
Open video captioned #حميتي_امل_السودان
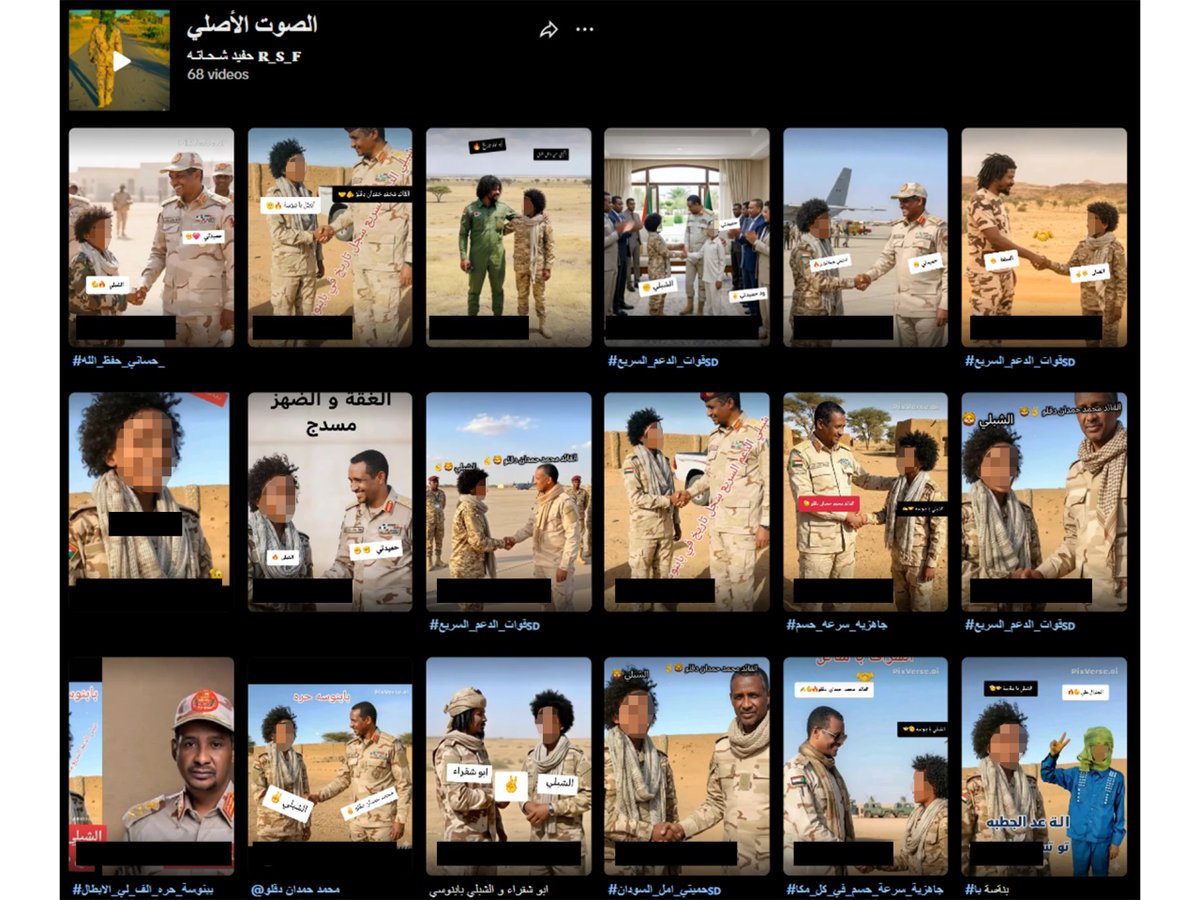coord(687,766)
